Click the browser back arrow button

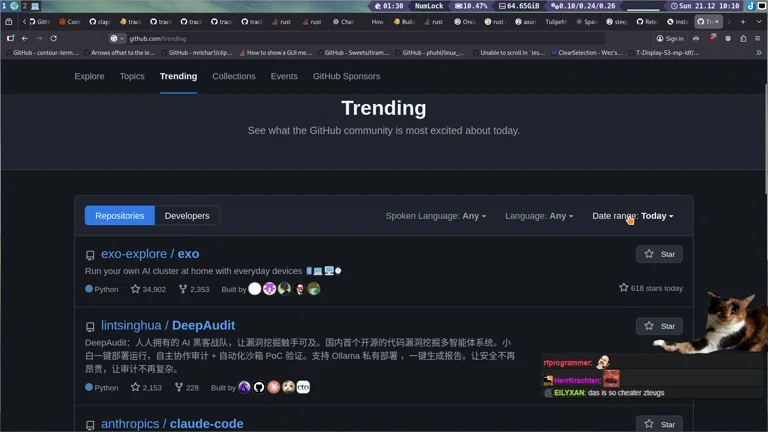(x=26, y=38)
